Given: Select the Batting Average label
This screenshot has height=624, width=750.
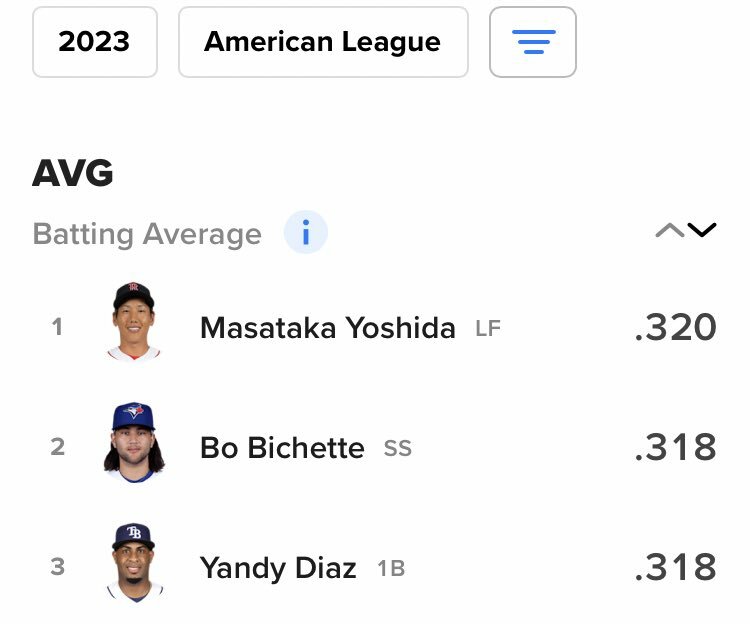Looking at the screenshot, I should [x=147, y=234].
